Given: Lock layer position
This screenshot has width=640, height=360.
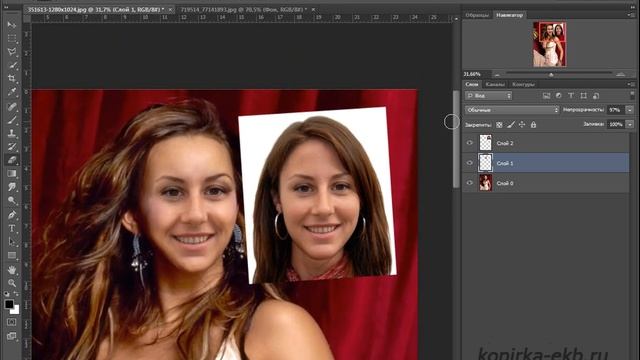Looking at the screenshot, I should [x=522, y=125].
